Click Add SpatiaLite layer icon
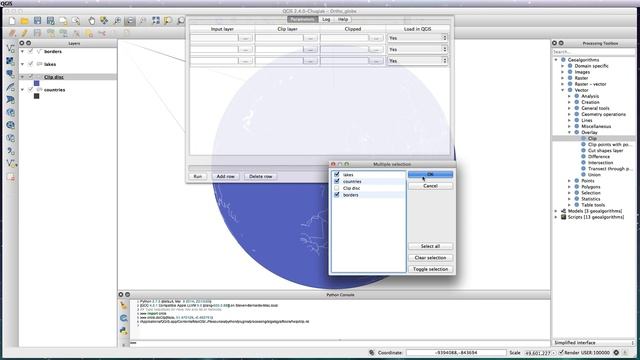 point(11,87)
